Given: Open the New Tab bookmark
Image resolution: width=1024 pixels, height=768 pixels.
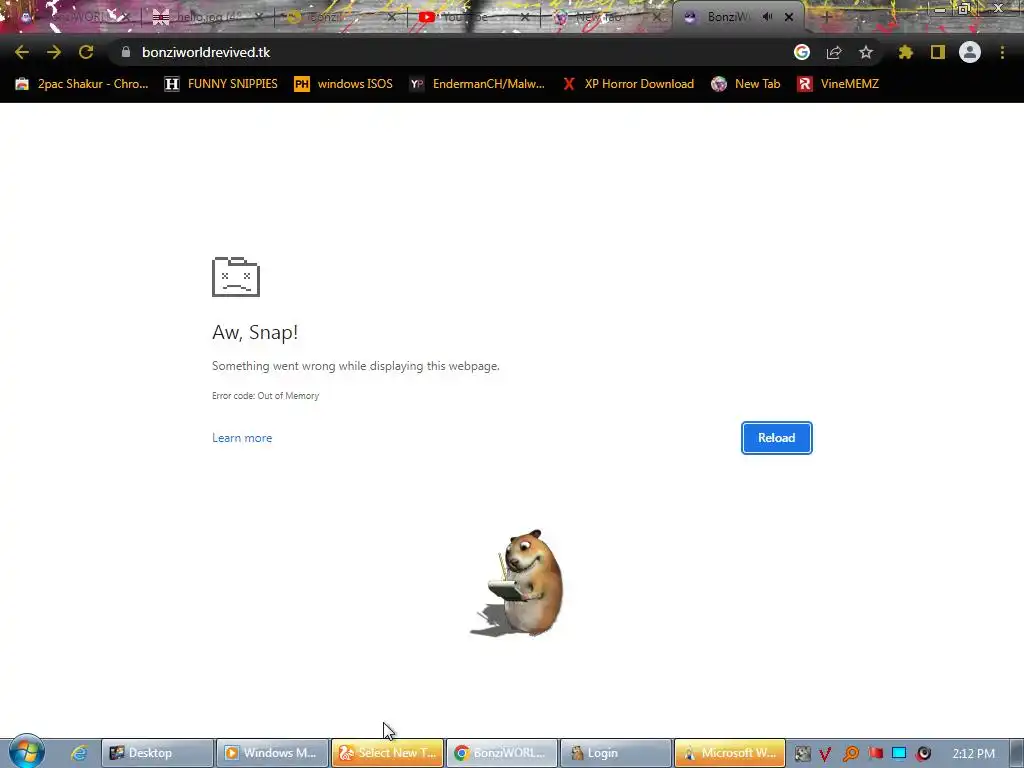Looking at the screenshot, I should coord(746,84).
